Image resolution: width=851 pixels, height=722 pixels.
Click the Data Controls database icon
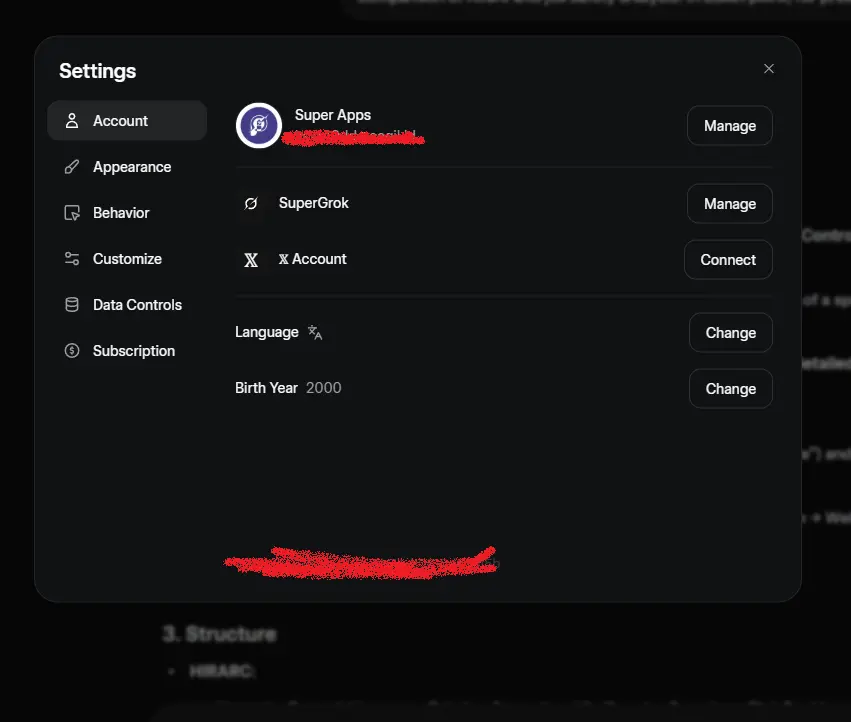pyautogui.click(x=72, y=305)
